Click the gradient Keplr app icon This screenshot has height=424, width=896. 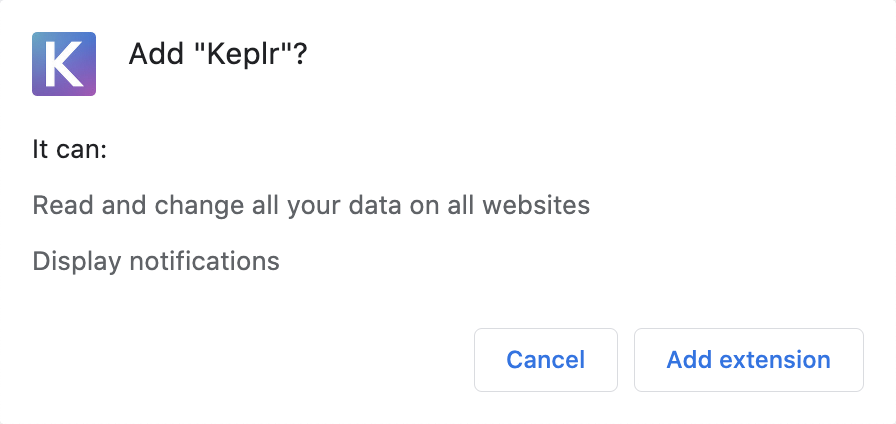64,64
